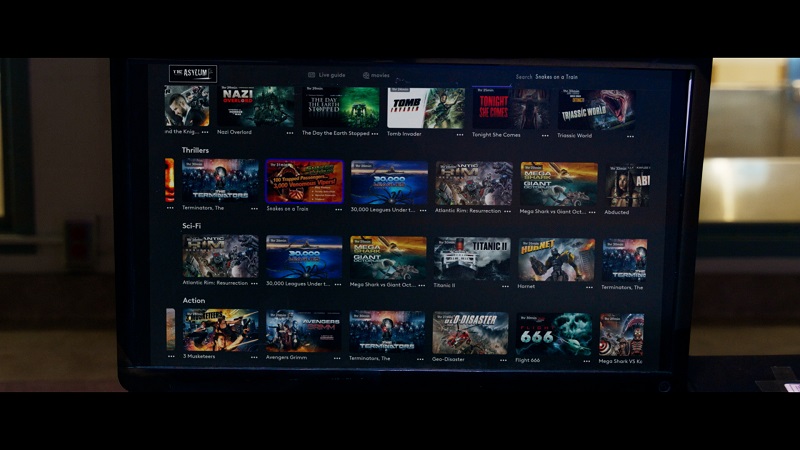The height and width of the screenshot is (450, 800).
Task: Click the 'Hornet' title text
Action: coord(526,287)
